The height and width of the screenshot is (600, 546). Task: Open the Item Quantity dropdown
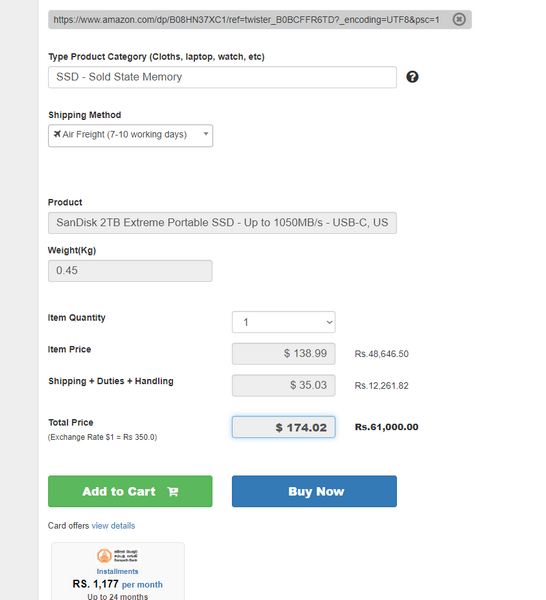[284, 322]
